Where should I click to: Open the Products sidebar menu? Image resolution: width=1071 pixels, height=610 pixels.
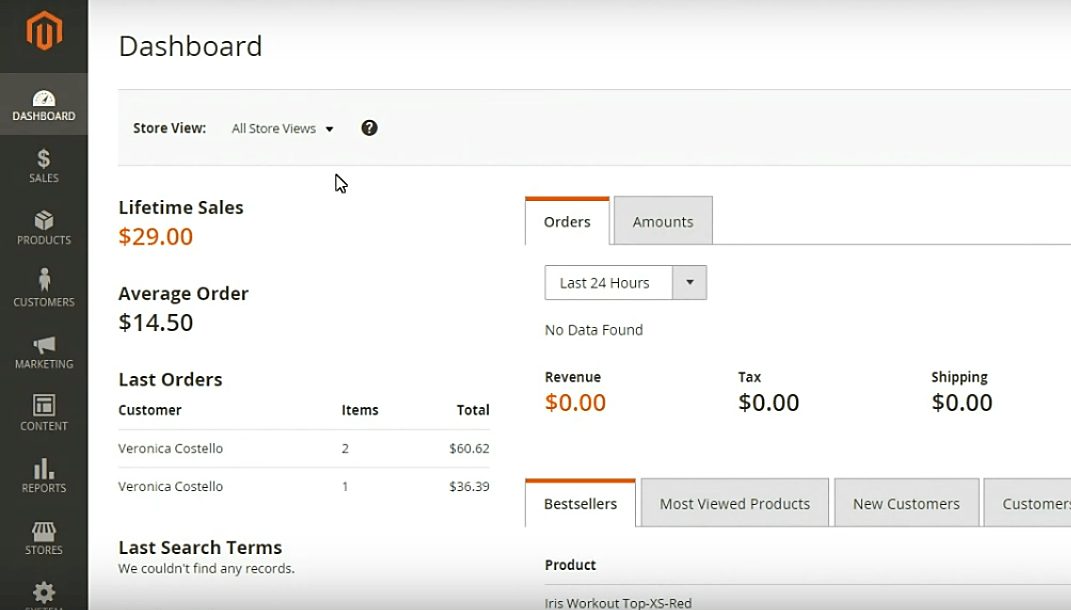tap(44, 228)
